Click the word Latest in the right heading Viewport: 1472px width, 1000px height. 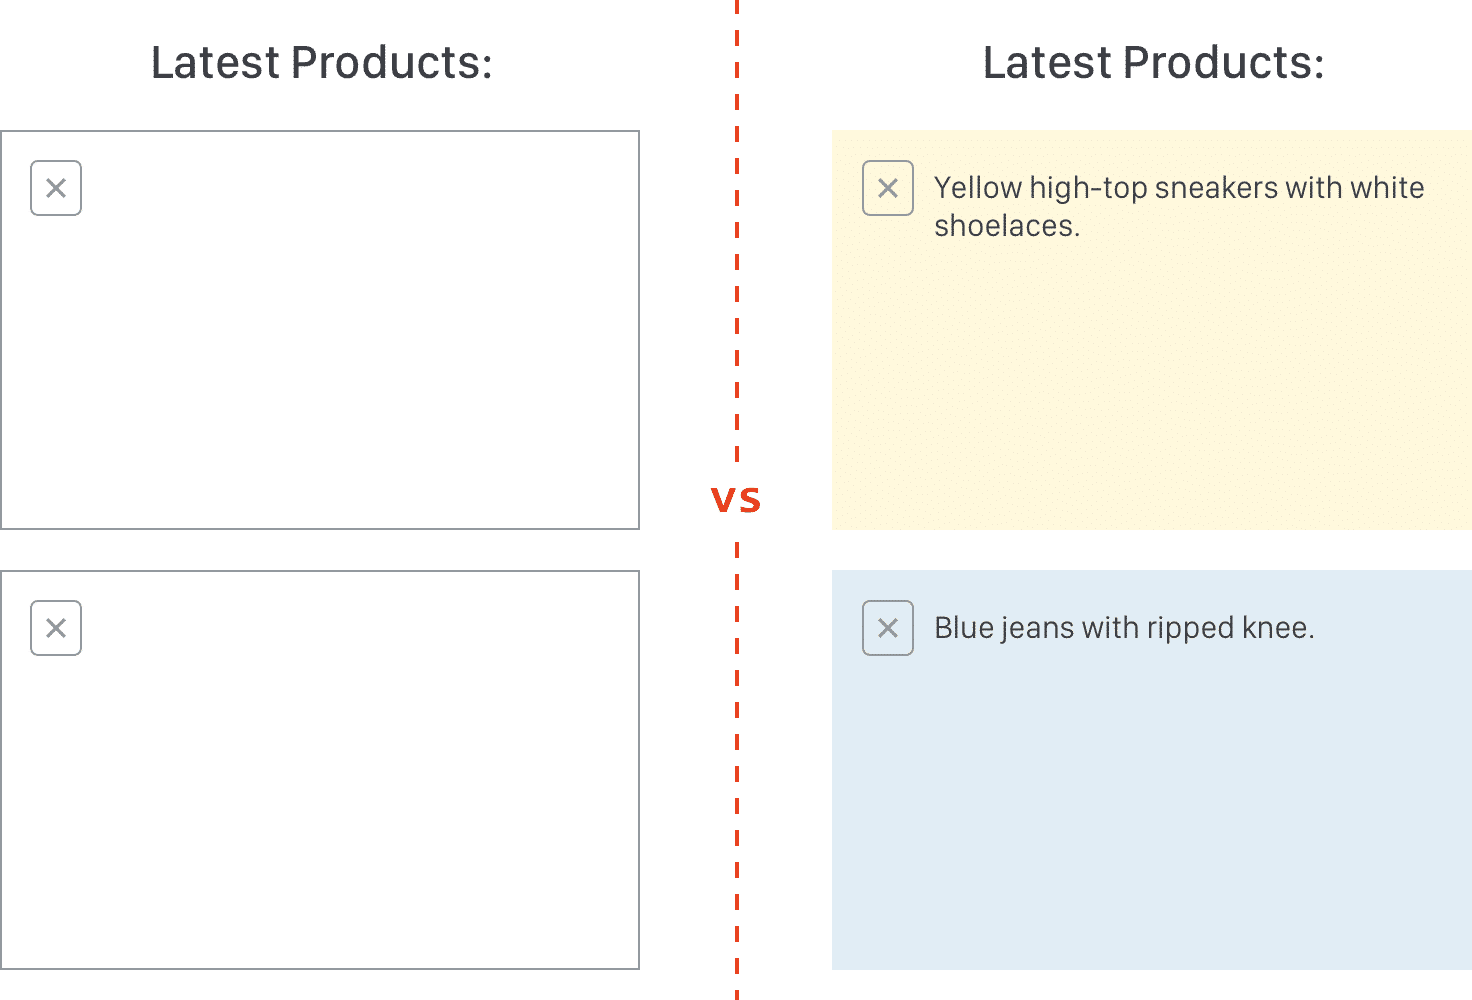[1046, 63]
